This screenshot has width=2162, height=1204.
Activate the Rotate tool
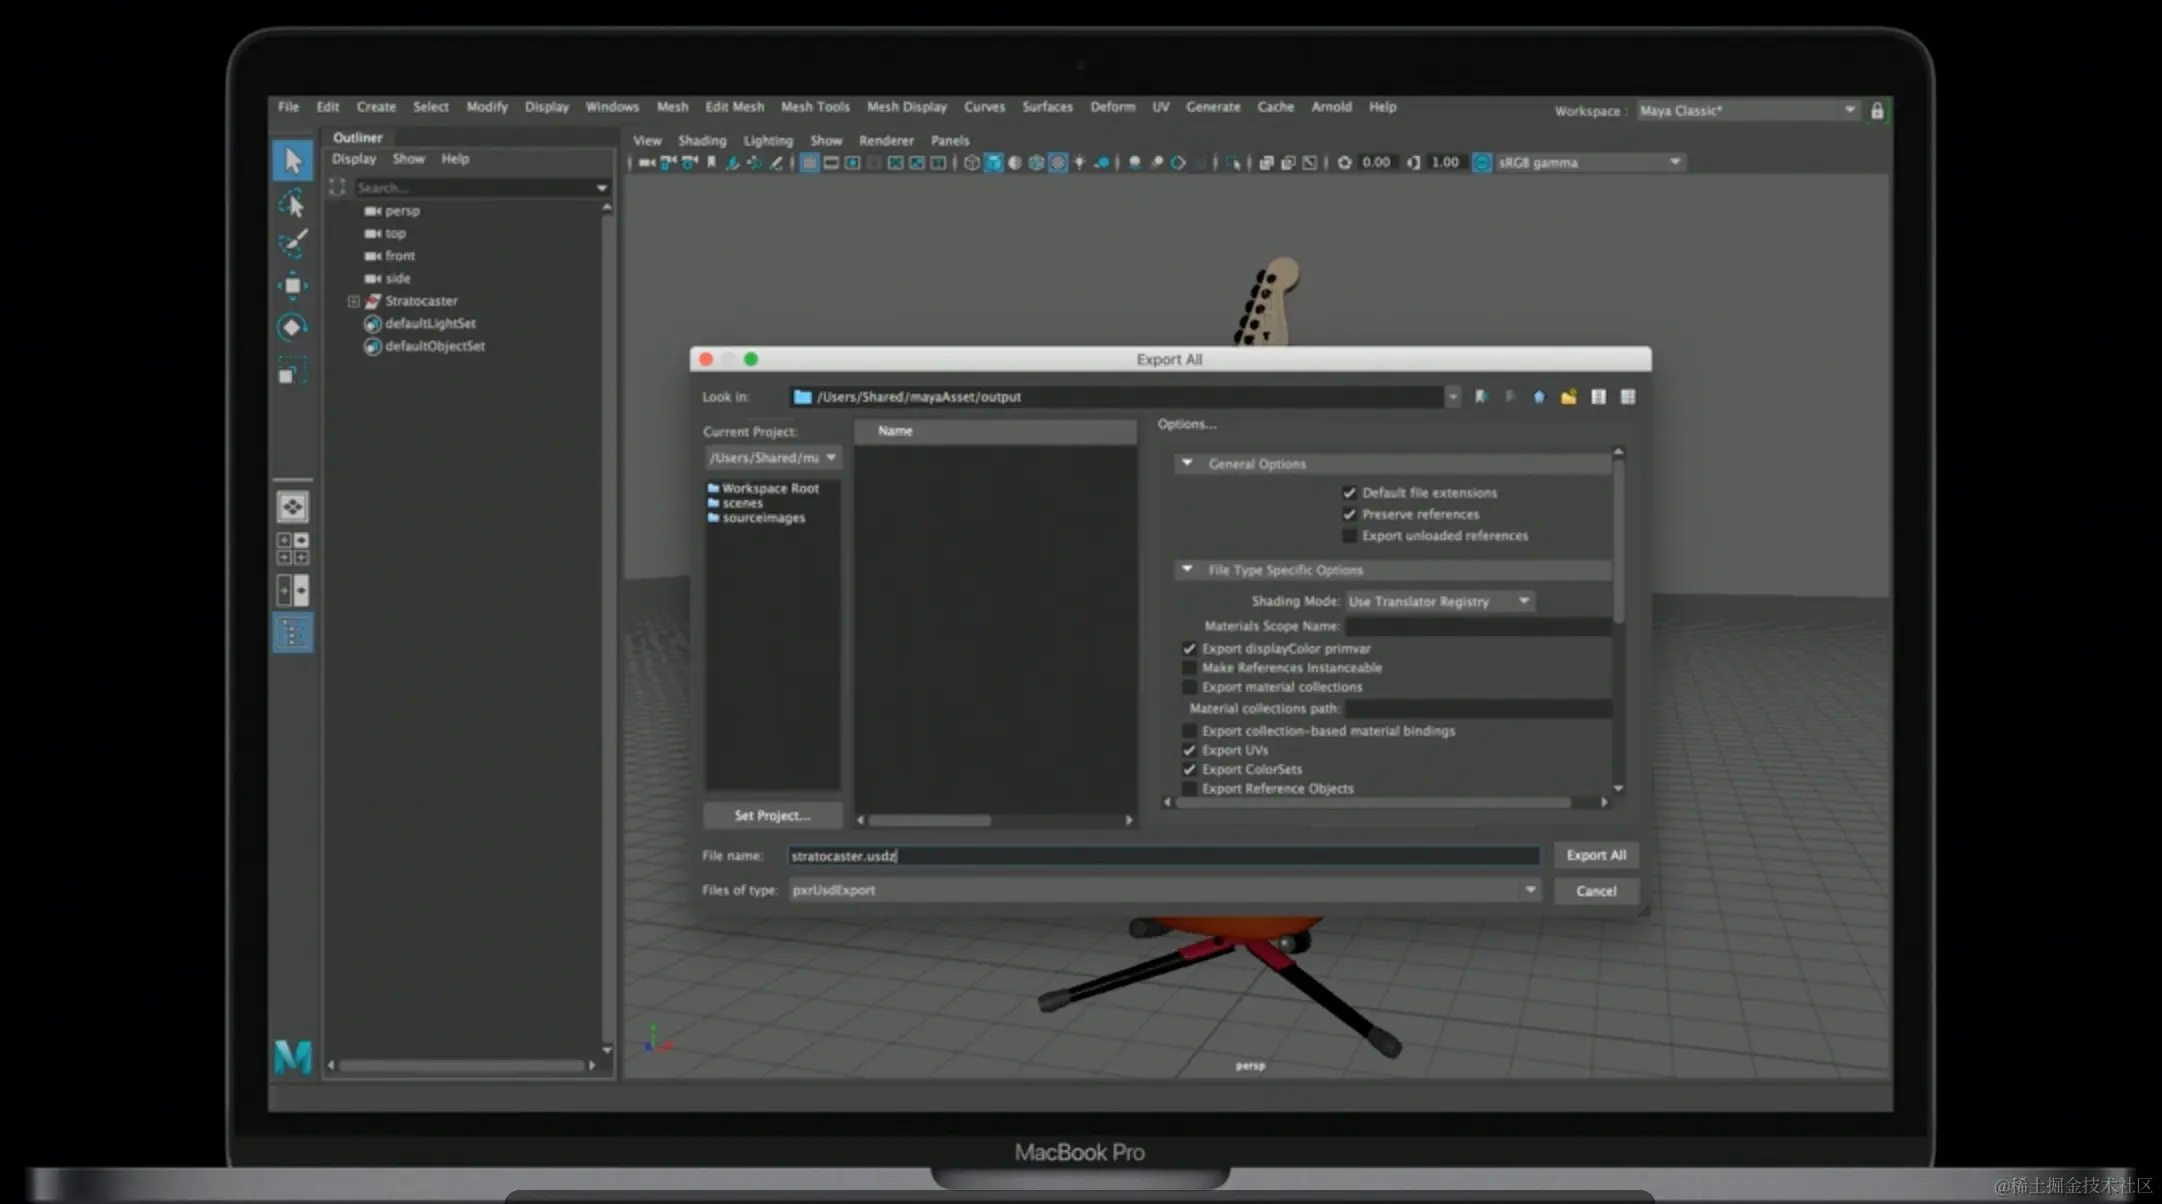292,327
